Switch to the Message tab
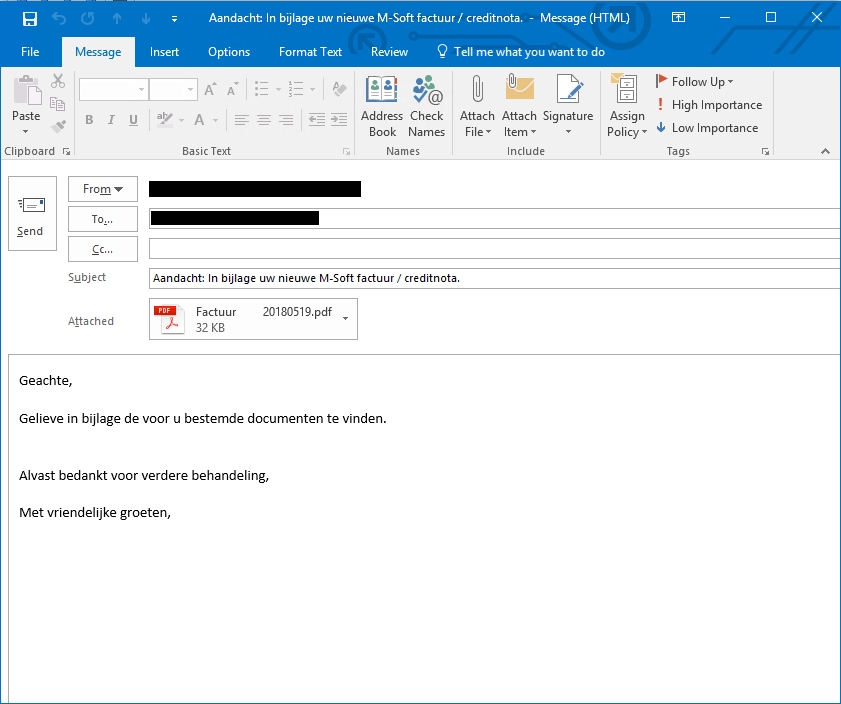 98,52
